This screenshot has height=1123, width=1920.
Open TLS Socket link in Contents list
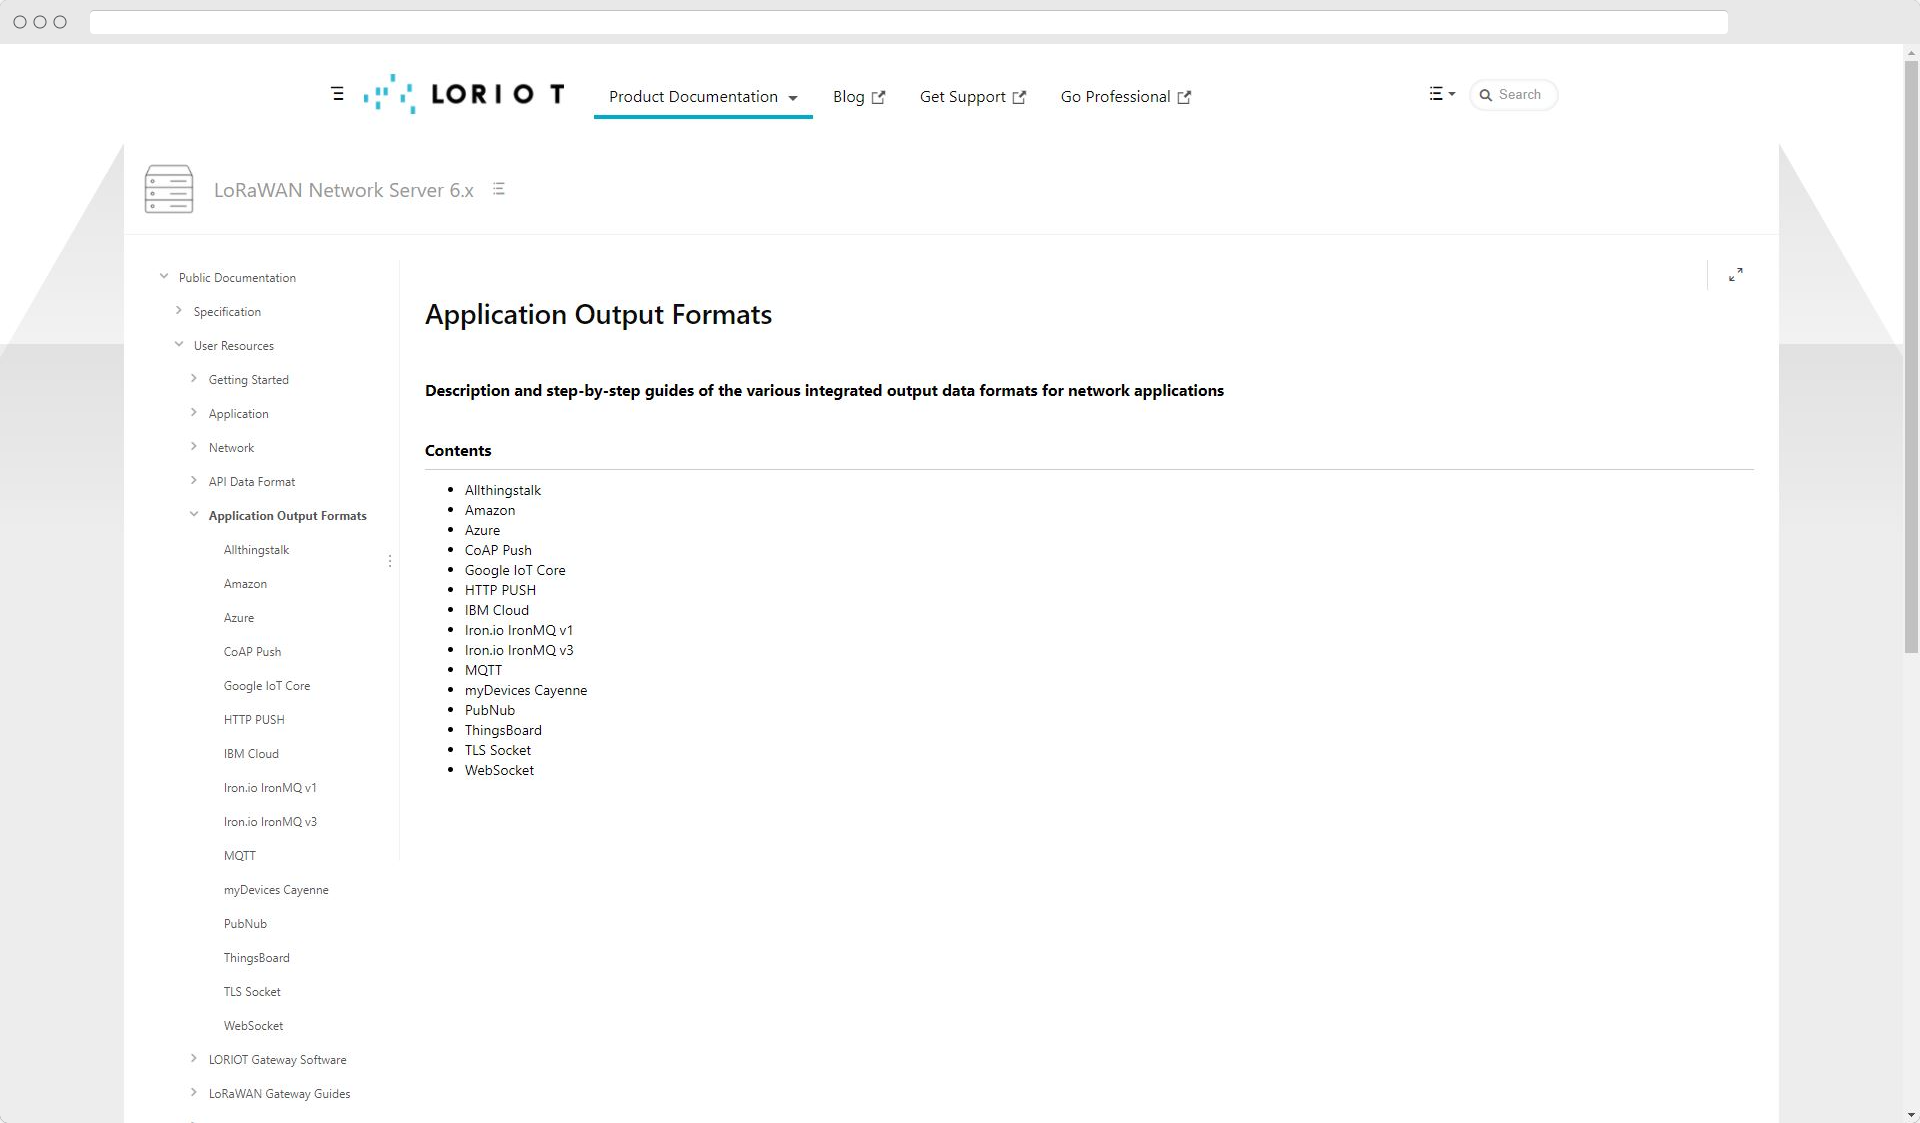[498, 750]
